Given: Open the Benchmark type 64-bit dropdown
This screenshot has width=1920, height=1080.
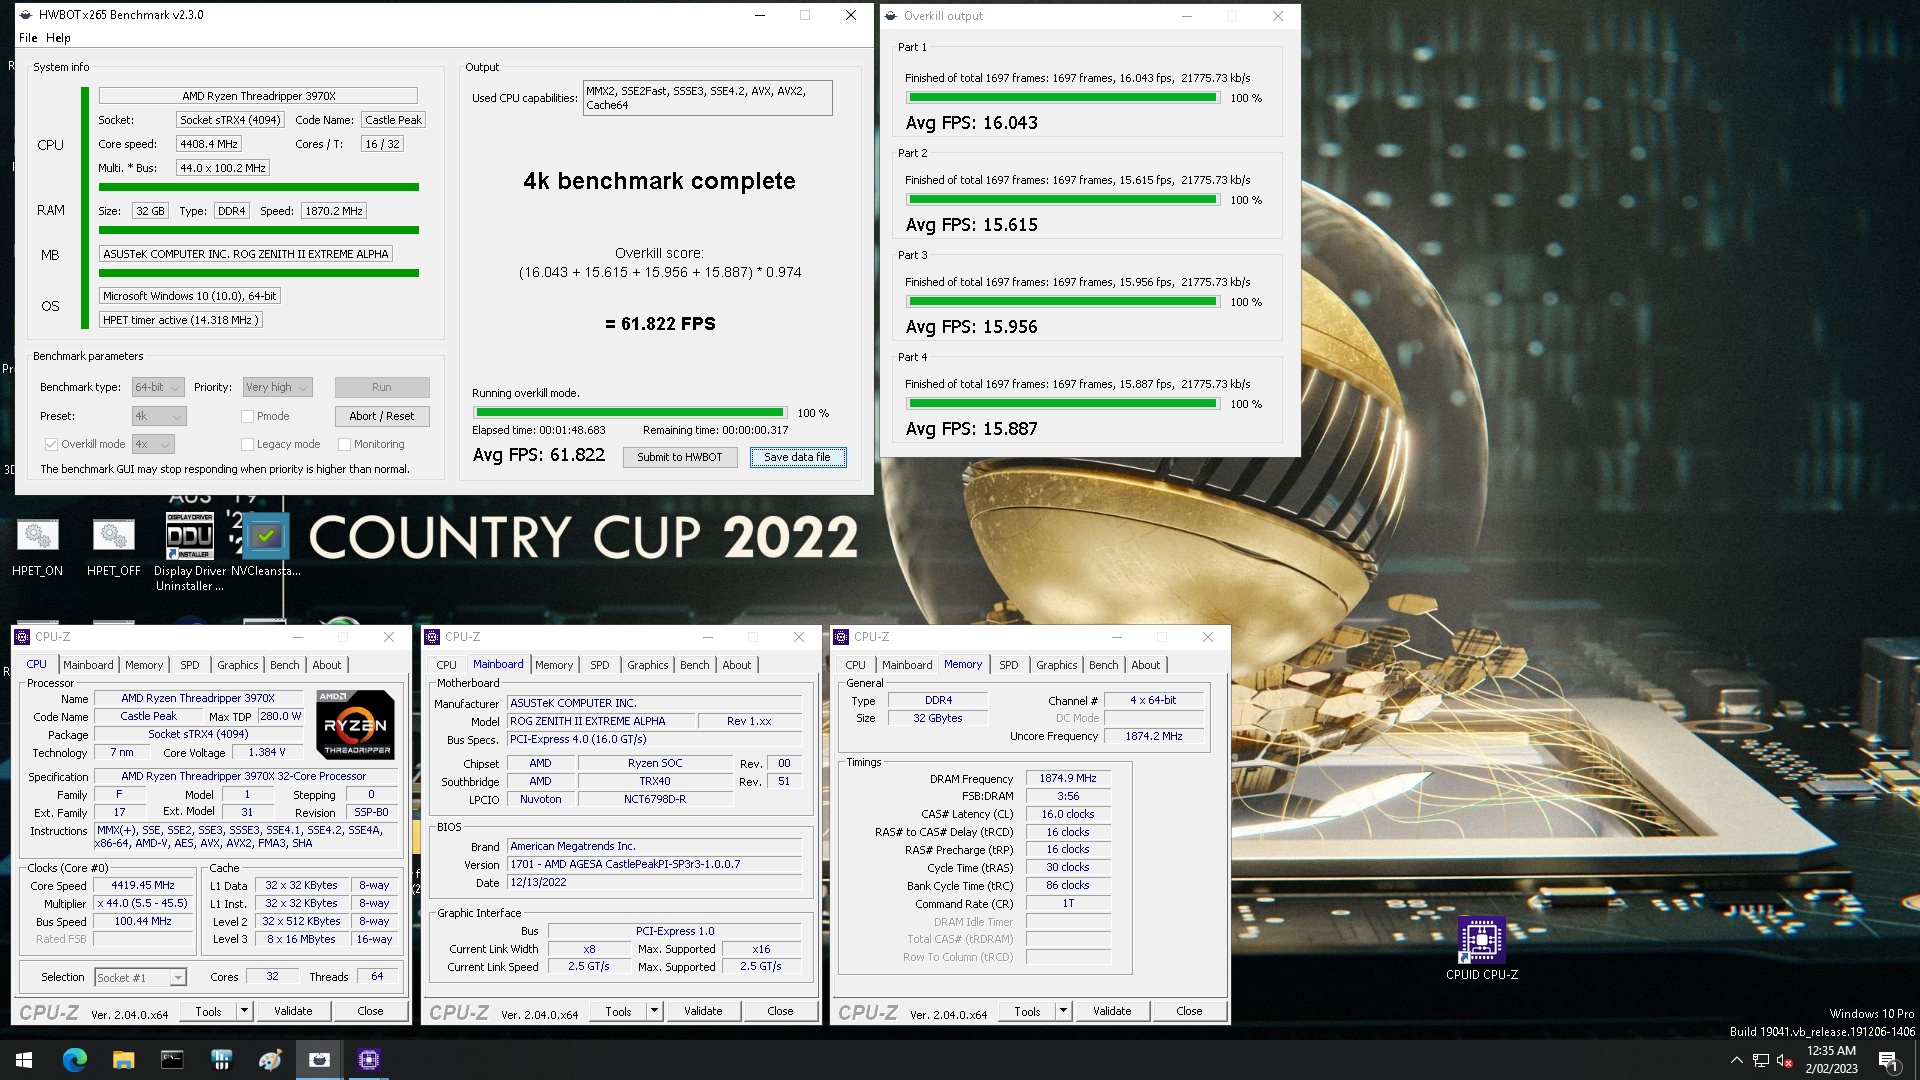Looking at the screenshot, I should coord(158,387).
